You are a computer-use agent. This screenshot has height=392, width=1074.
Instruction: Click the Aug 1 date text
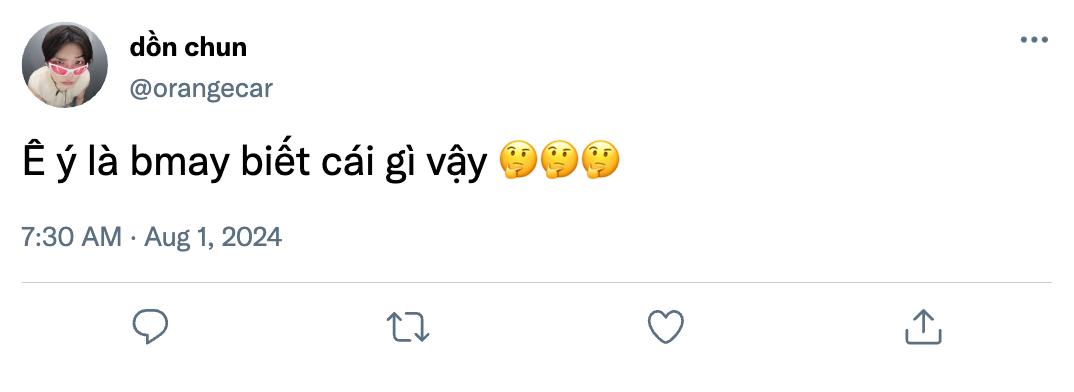coord(175,237)
